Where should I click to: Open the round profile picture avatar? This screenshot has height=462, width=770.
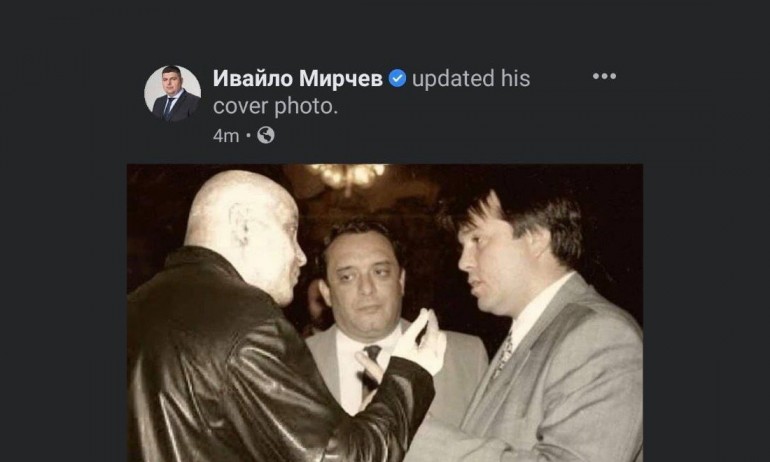point(172,93)
